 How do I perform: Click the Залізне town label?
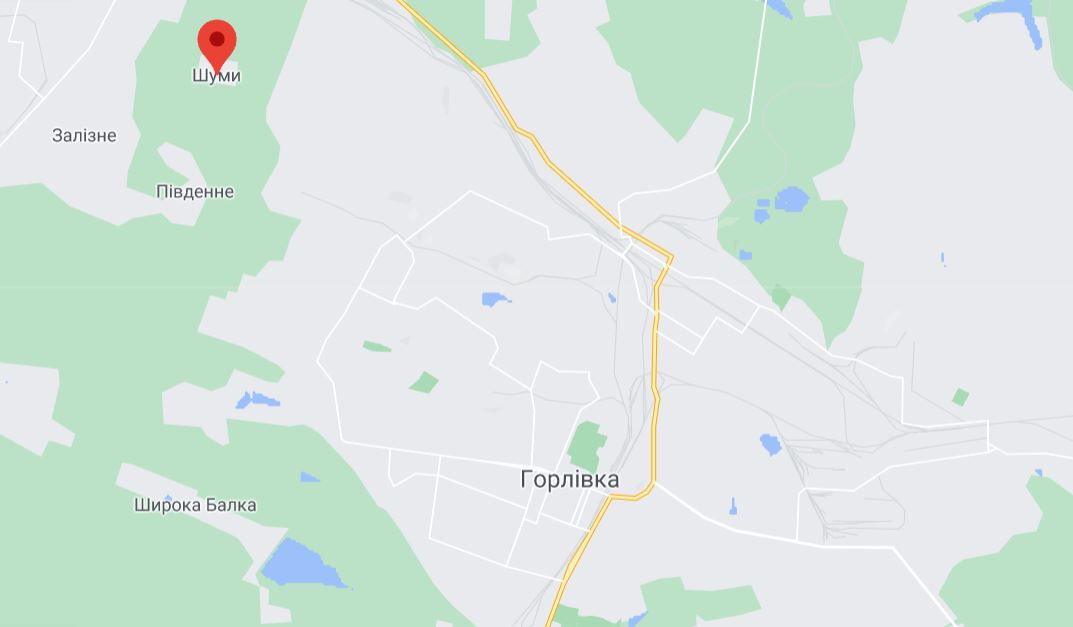[x=84, y=135]
